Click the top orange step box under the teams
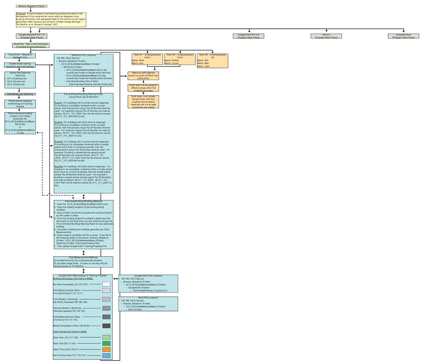The image size is (423, 364). coord(143,76)
